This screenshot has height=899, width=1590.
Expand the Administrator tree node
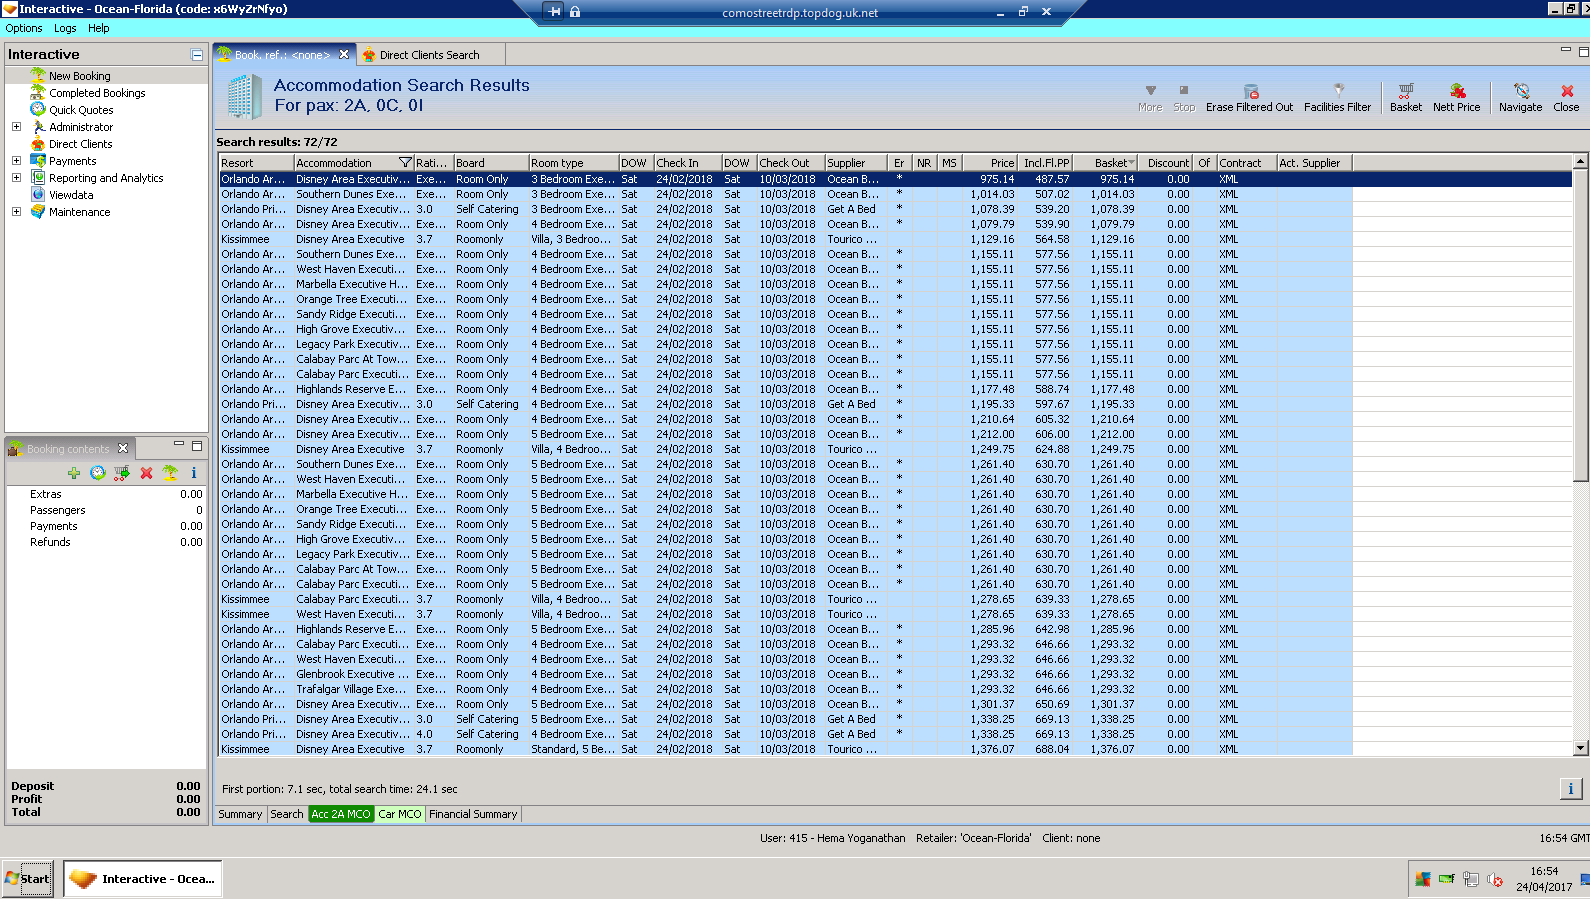tap(16, 127)
